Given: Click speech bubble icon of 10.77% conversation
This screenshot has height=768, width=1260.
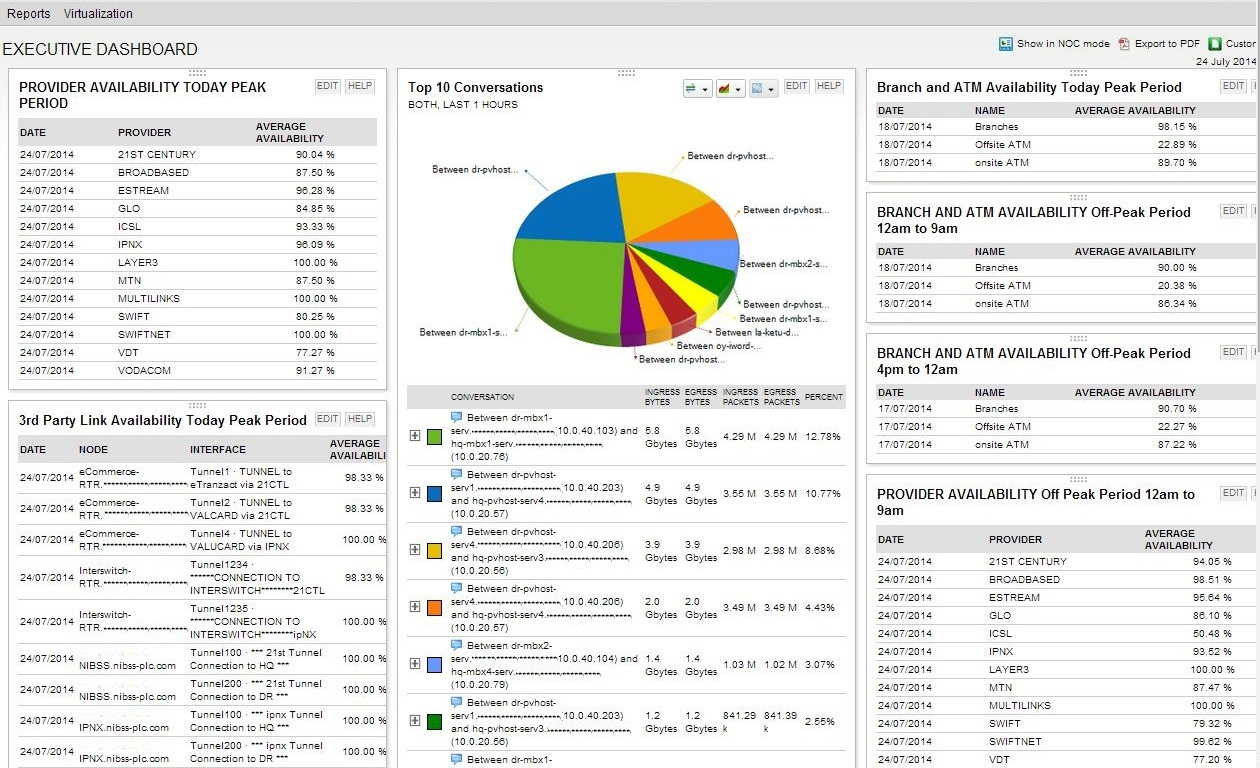Looking at the screenshot, I should coord(457,474).
